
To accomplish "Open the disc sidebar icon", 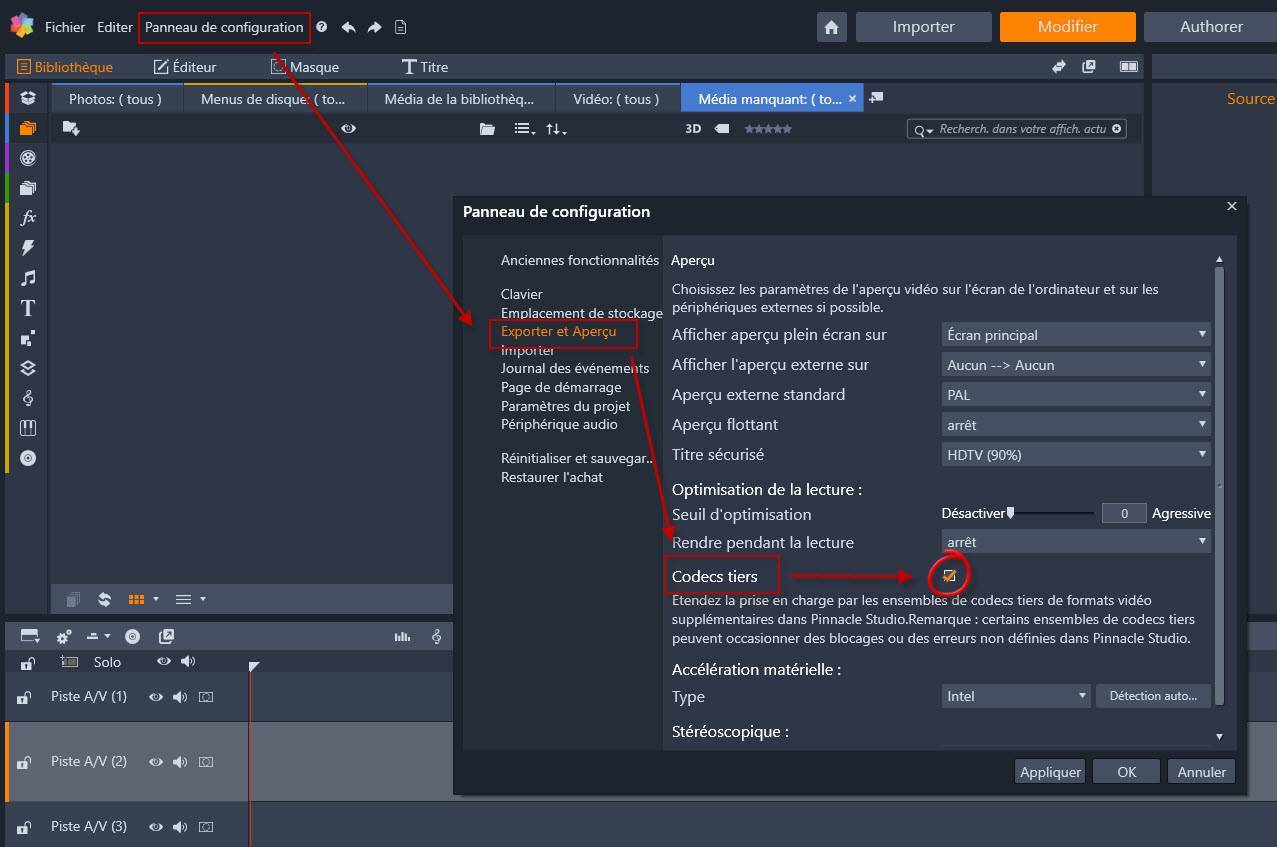I will pyautogui.click(x=28, y=459).
